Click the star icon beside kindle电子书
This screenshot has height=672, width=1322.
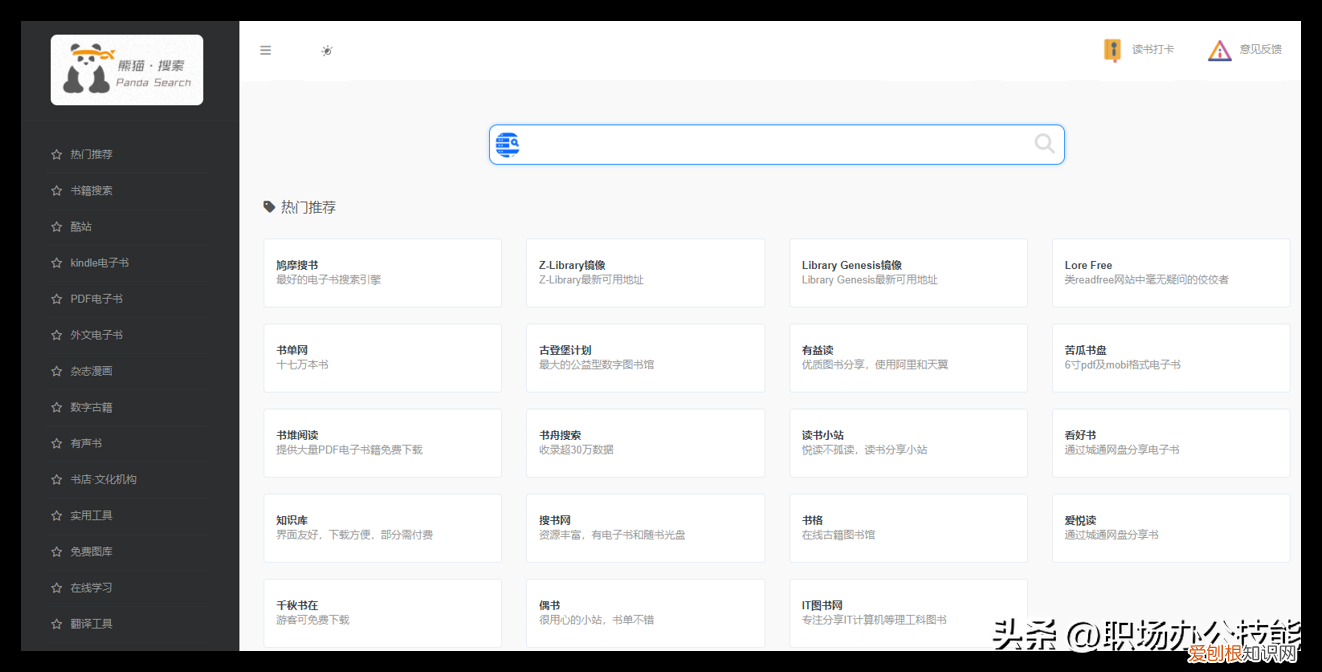click(56, 262)
